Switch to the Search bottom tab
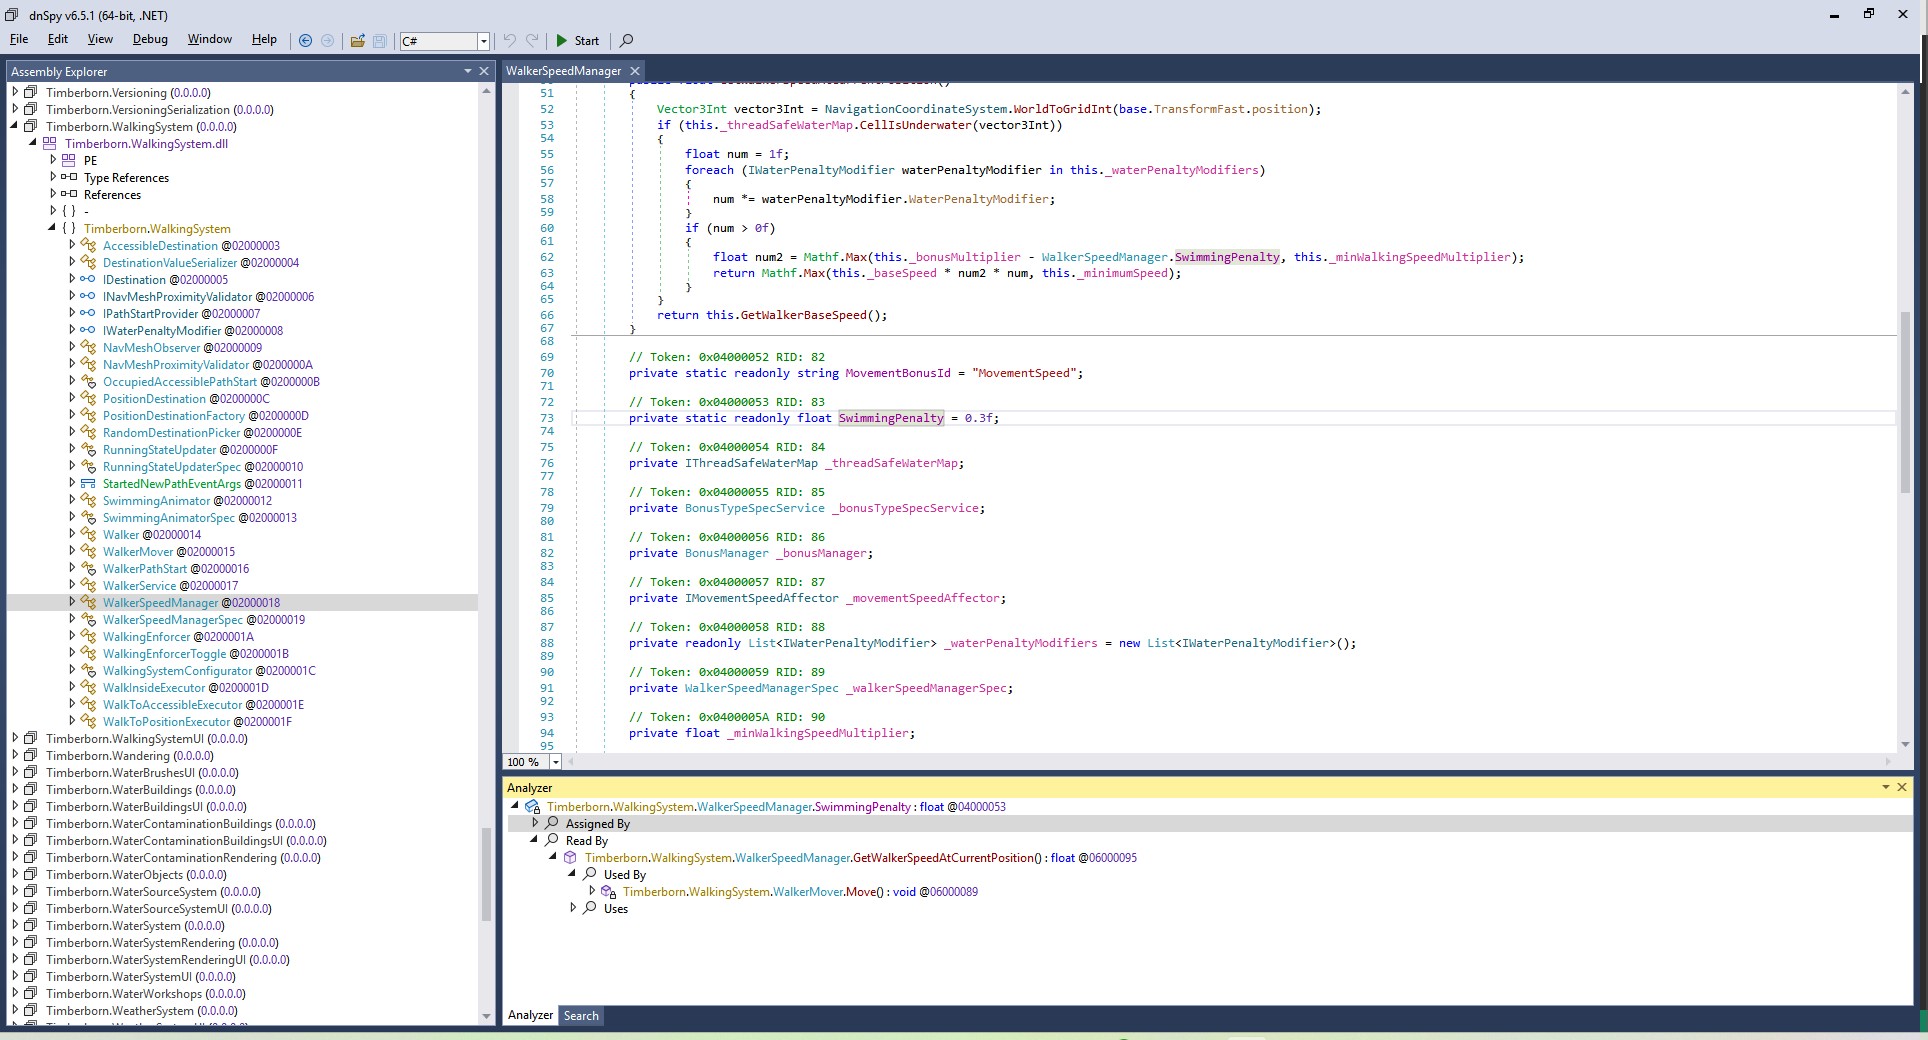Viewport: 1928px width, 1040px height. tap(581, 1015)
